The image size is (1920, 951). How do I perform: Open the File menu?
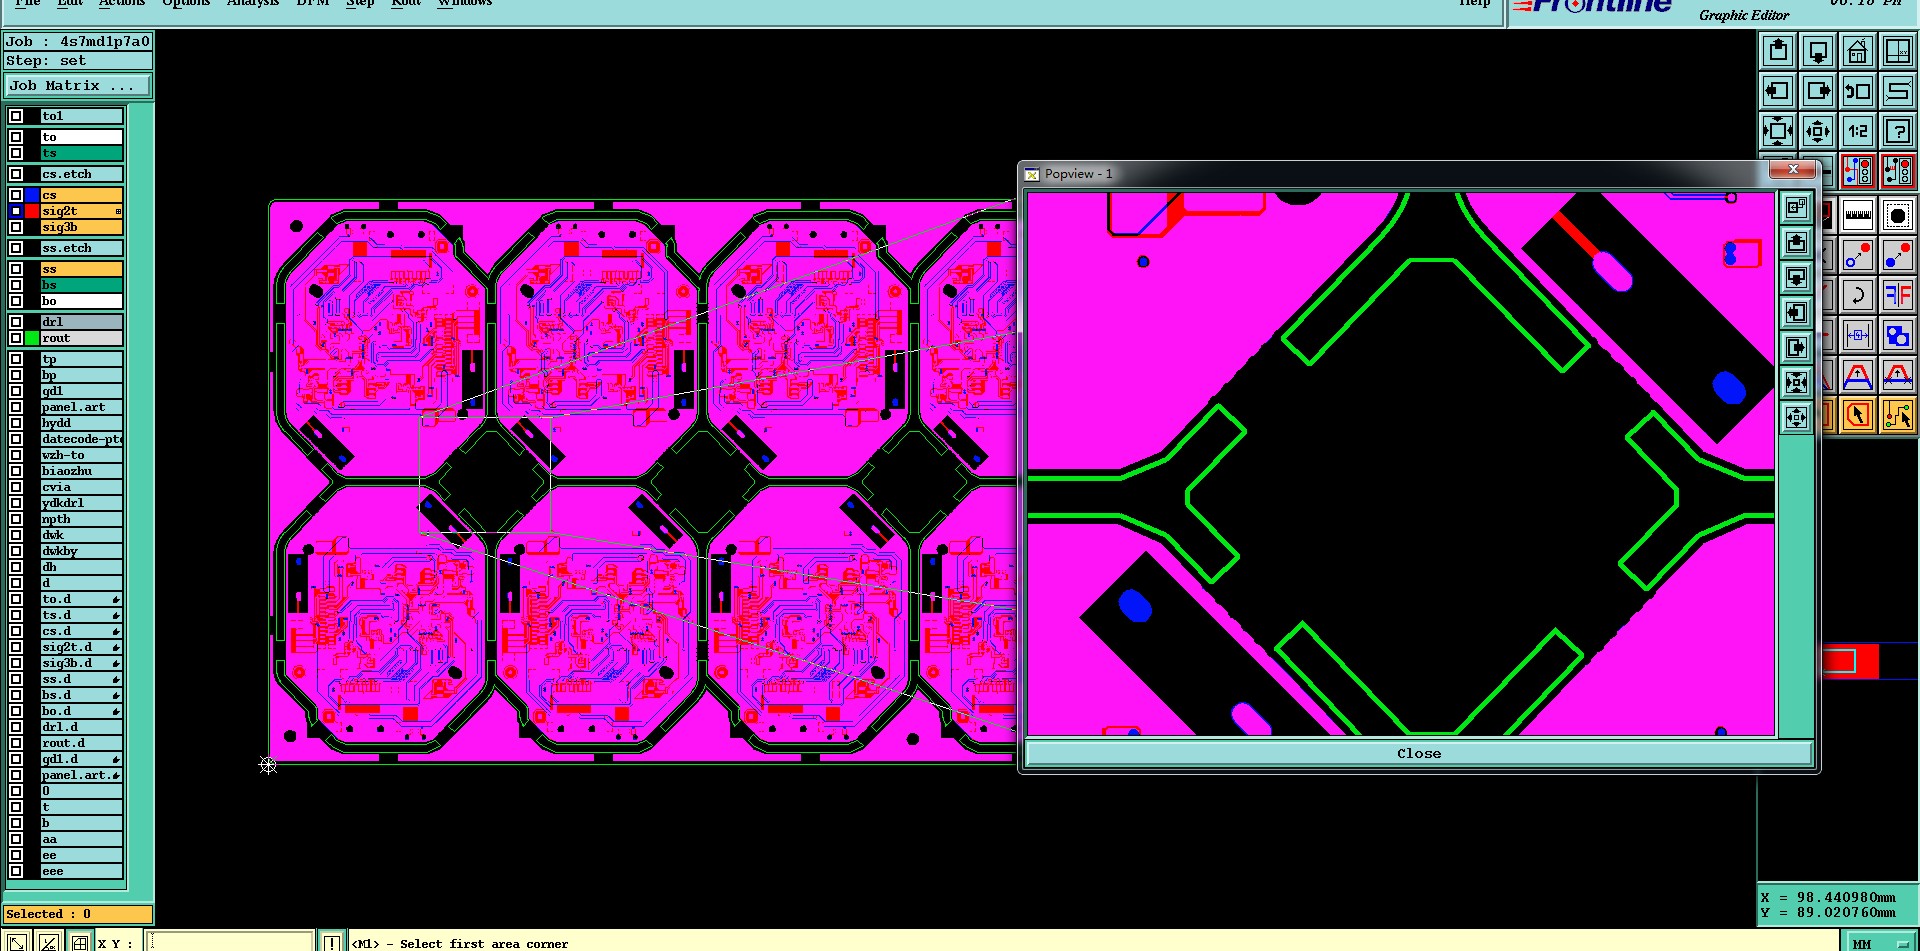coord(27,3)
